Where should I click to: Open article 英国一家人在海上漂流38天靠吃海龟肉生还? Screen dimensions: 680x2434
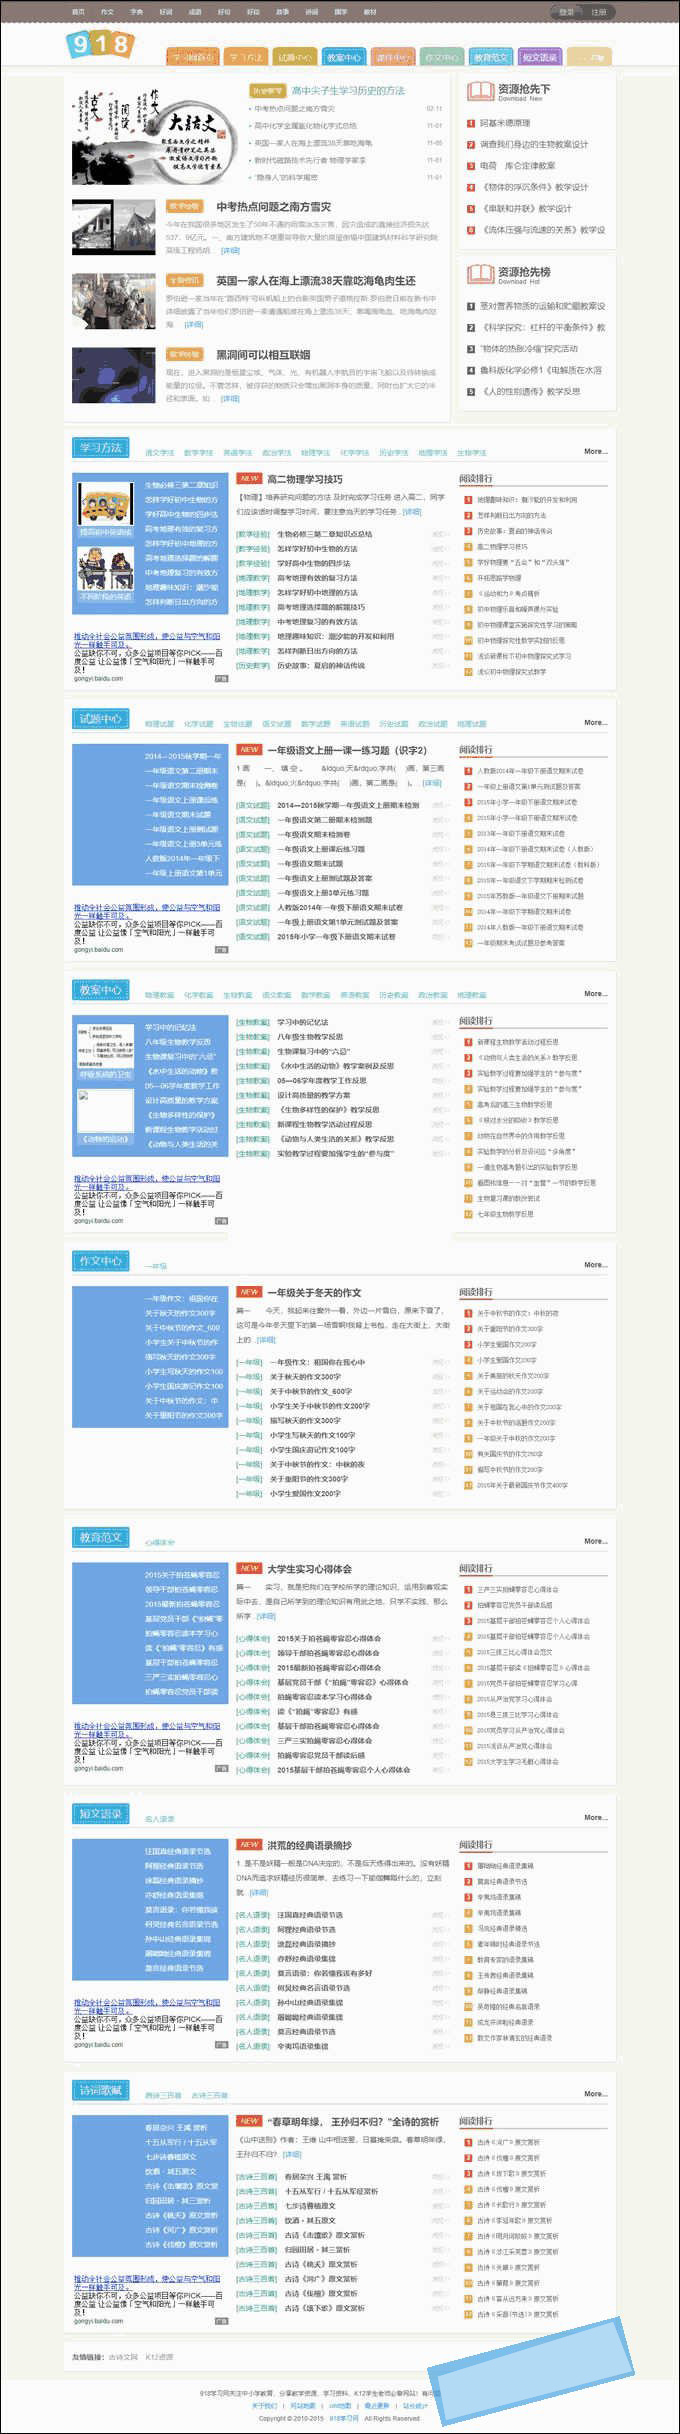tap(315, 281)
